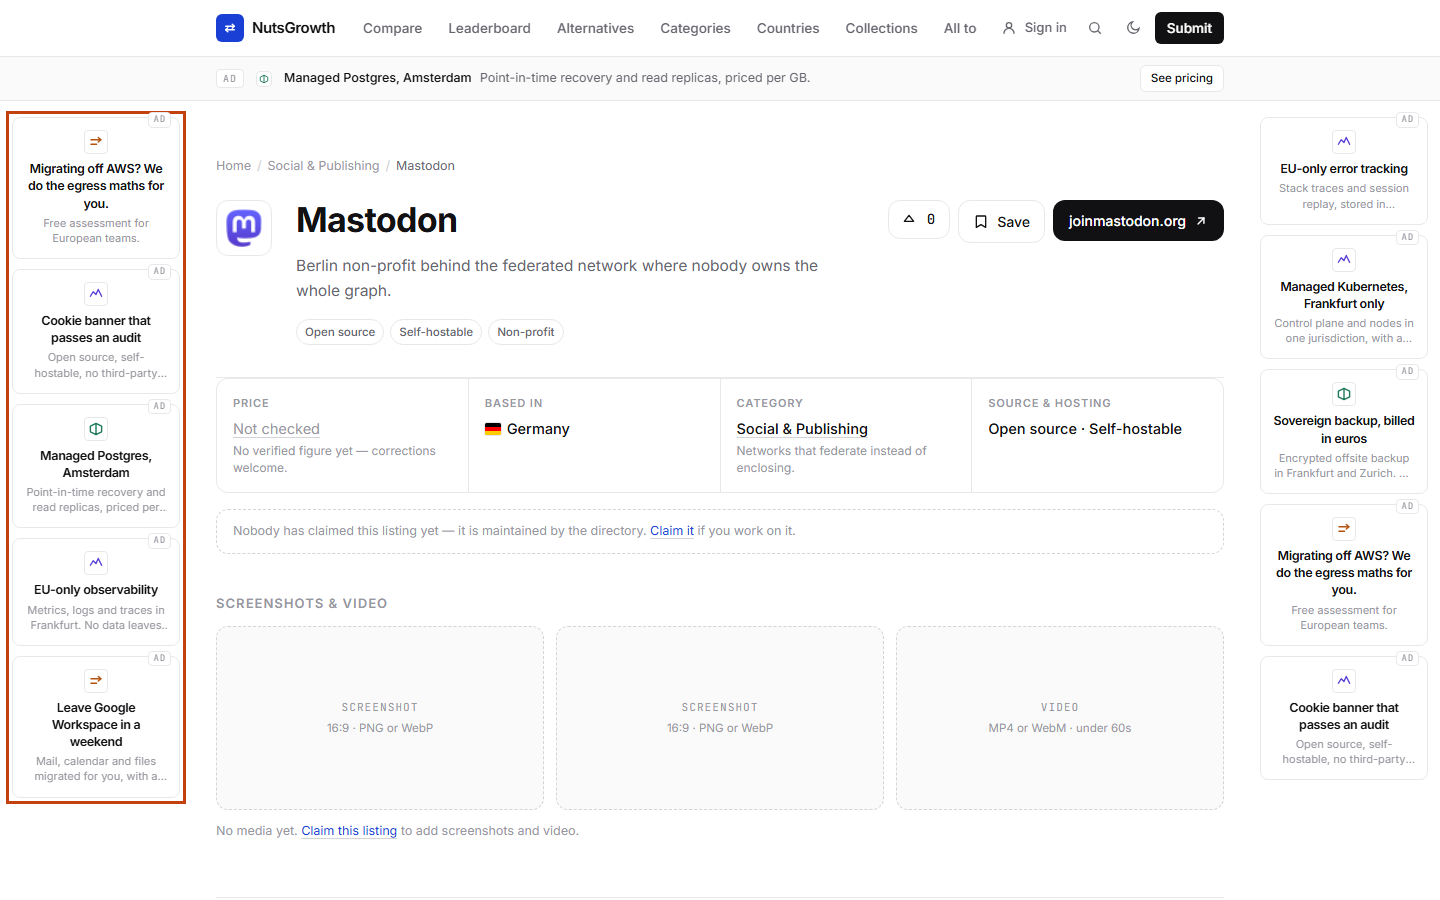Click Claim it link in notice
Image resolution: width=1440 pixels, height=900 pixels.
pyautogui.click(x=672, y=531)
